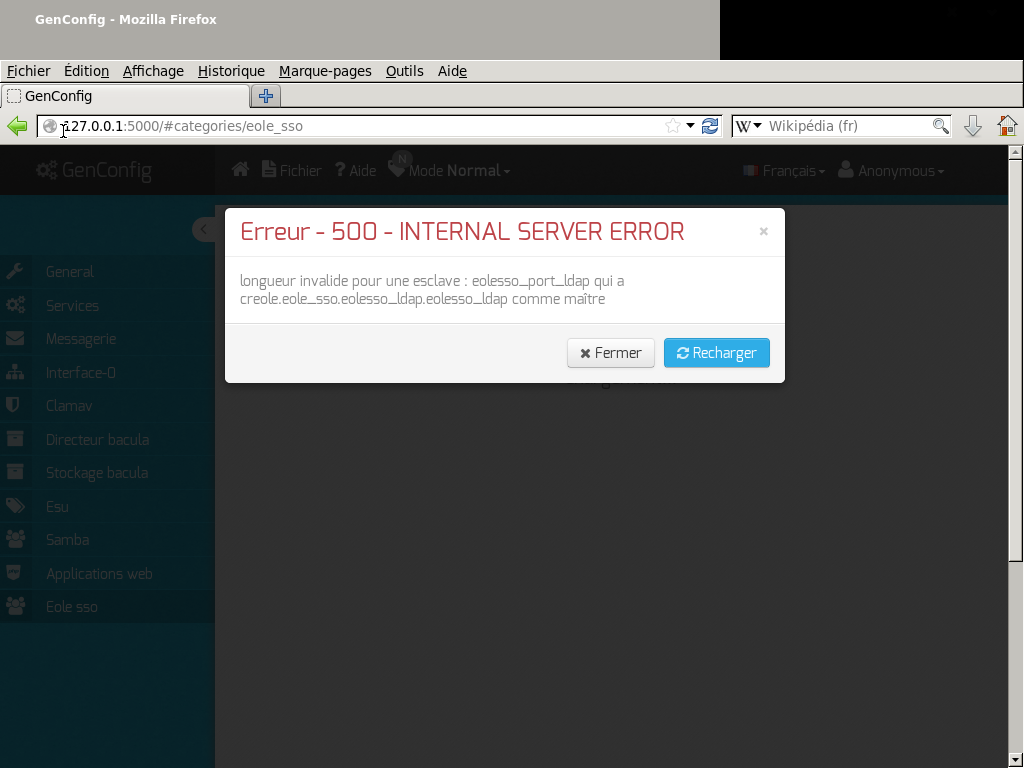
Task: Bookmark the page with the star icon
Action: [x=673, y=126]
